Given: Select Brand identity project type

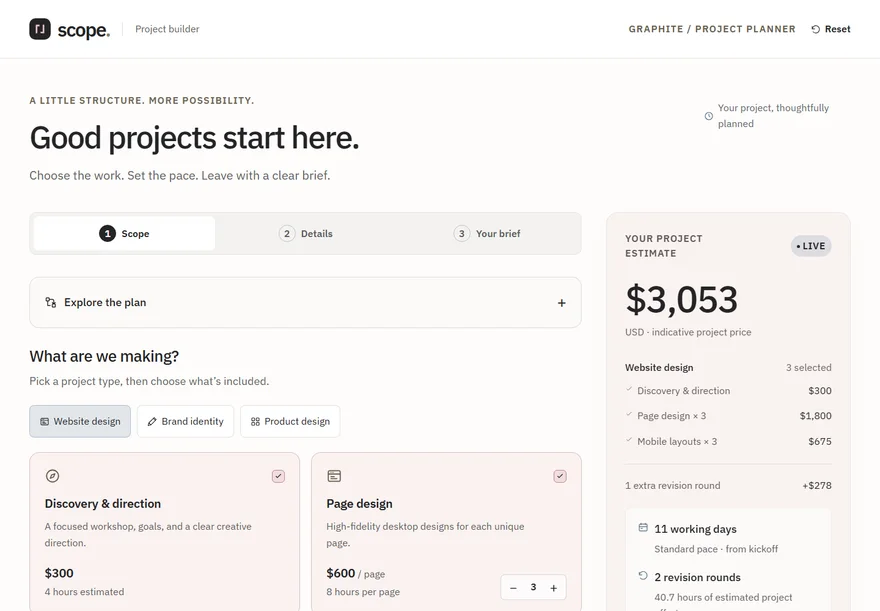Looking at the screenshot, I should pos(185,421).
